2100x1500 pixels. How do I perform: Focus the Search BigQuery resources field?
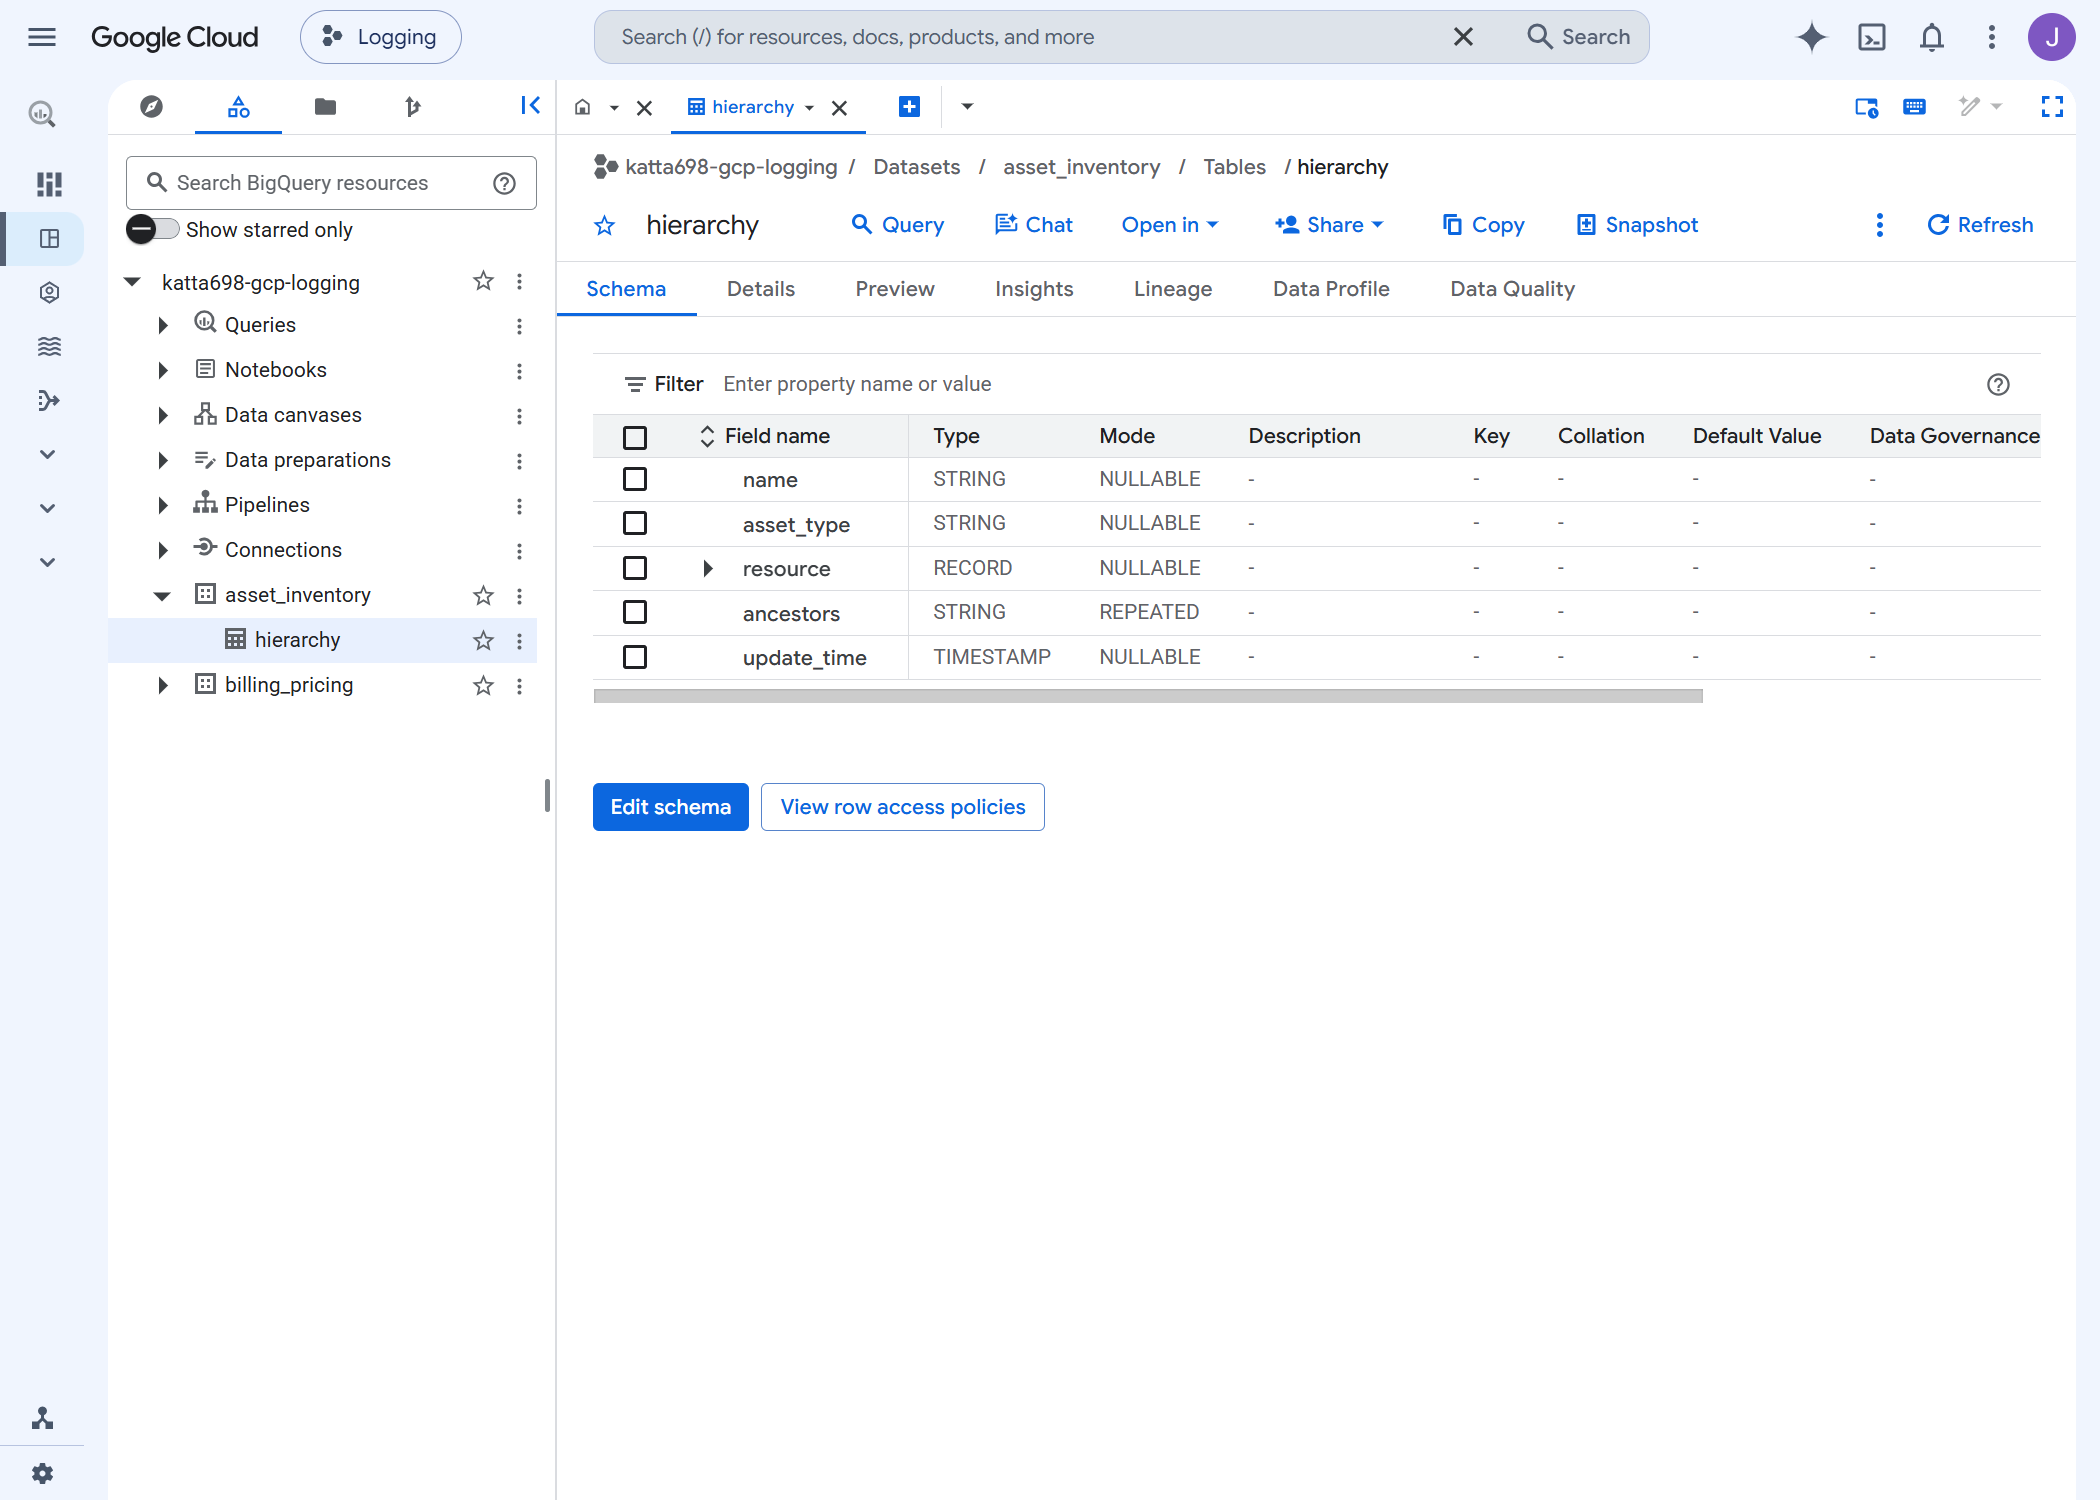(x=331, y=183)
